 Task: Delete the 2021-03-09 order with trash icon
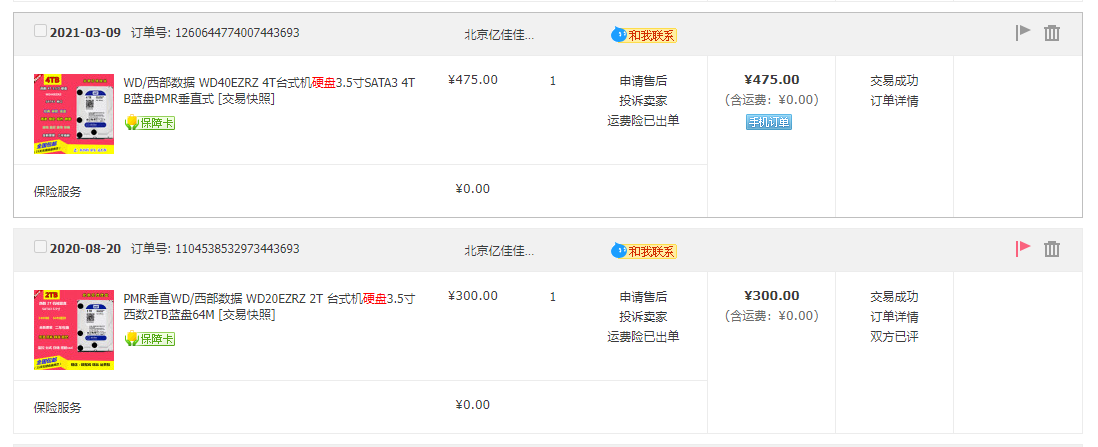(1052, 33)
